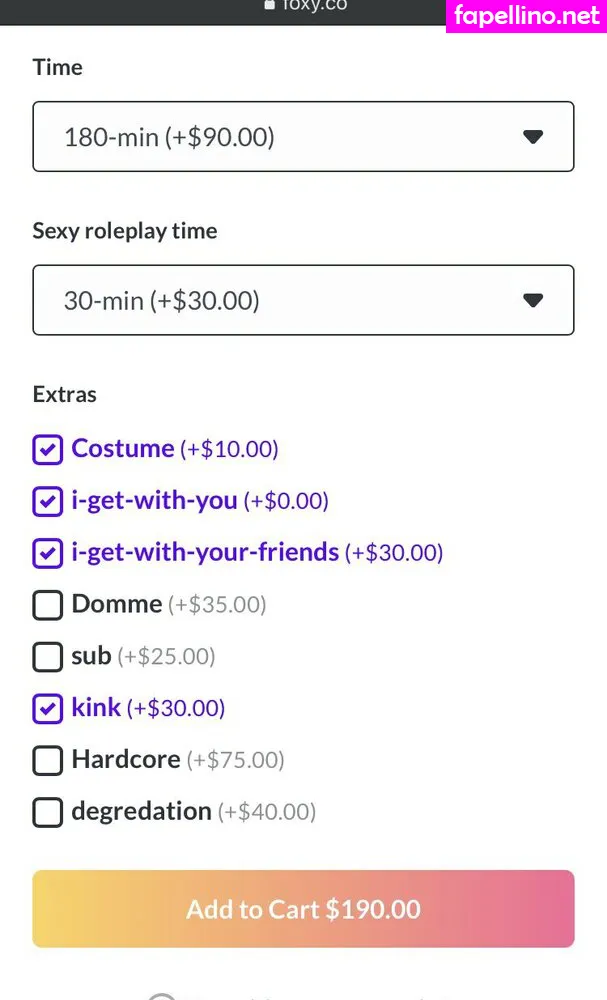607x1000 pixels.
Task: Click the kink option label
Action: 96,708
